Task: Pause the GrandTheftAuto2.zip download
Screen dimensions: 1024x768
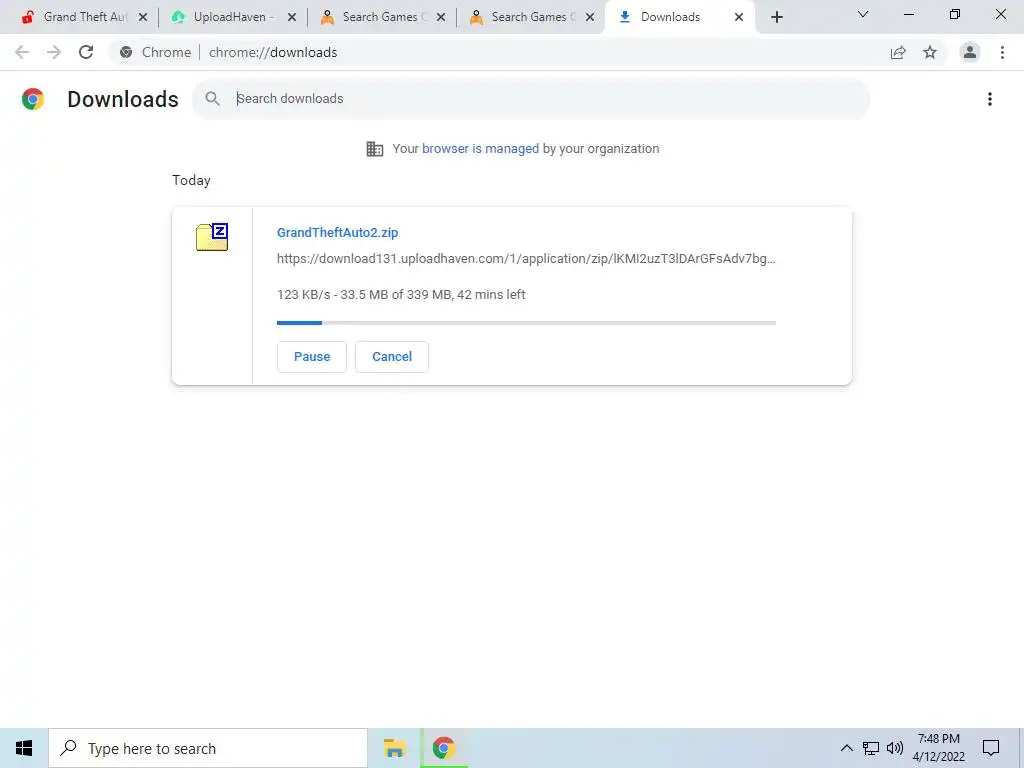Action: [312, 357]
